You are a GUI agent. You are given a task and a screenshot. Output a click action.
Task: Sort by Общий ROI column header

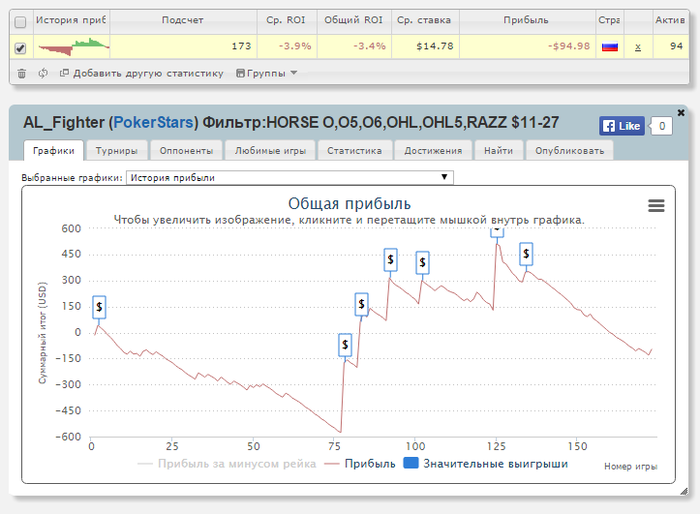[354, 20]
